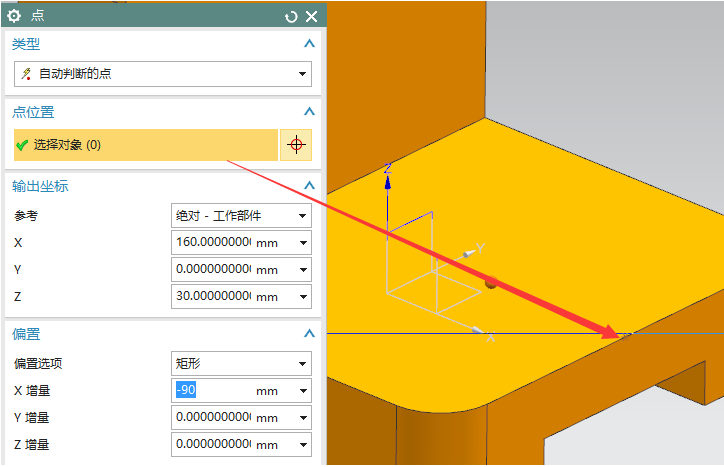Click the orange origin point sphere

coord(490,284)
